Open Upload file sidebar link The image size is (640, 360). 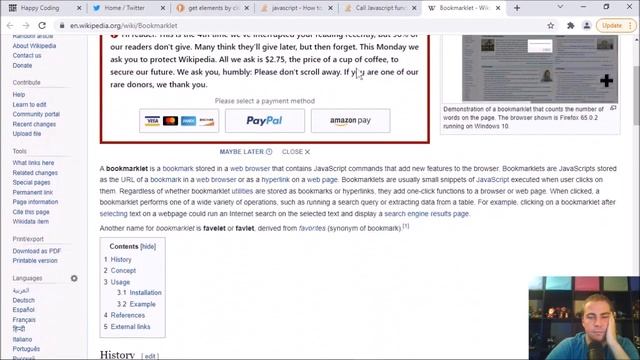27,134
